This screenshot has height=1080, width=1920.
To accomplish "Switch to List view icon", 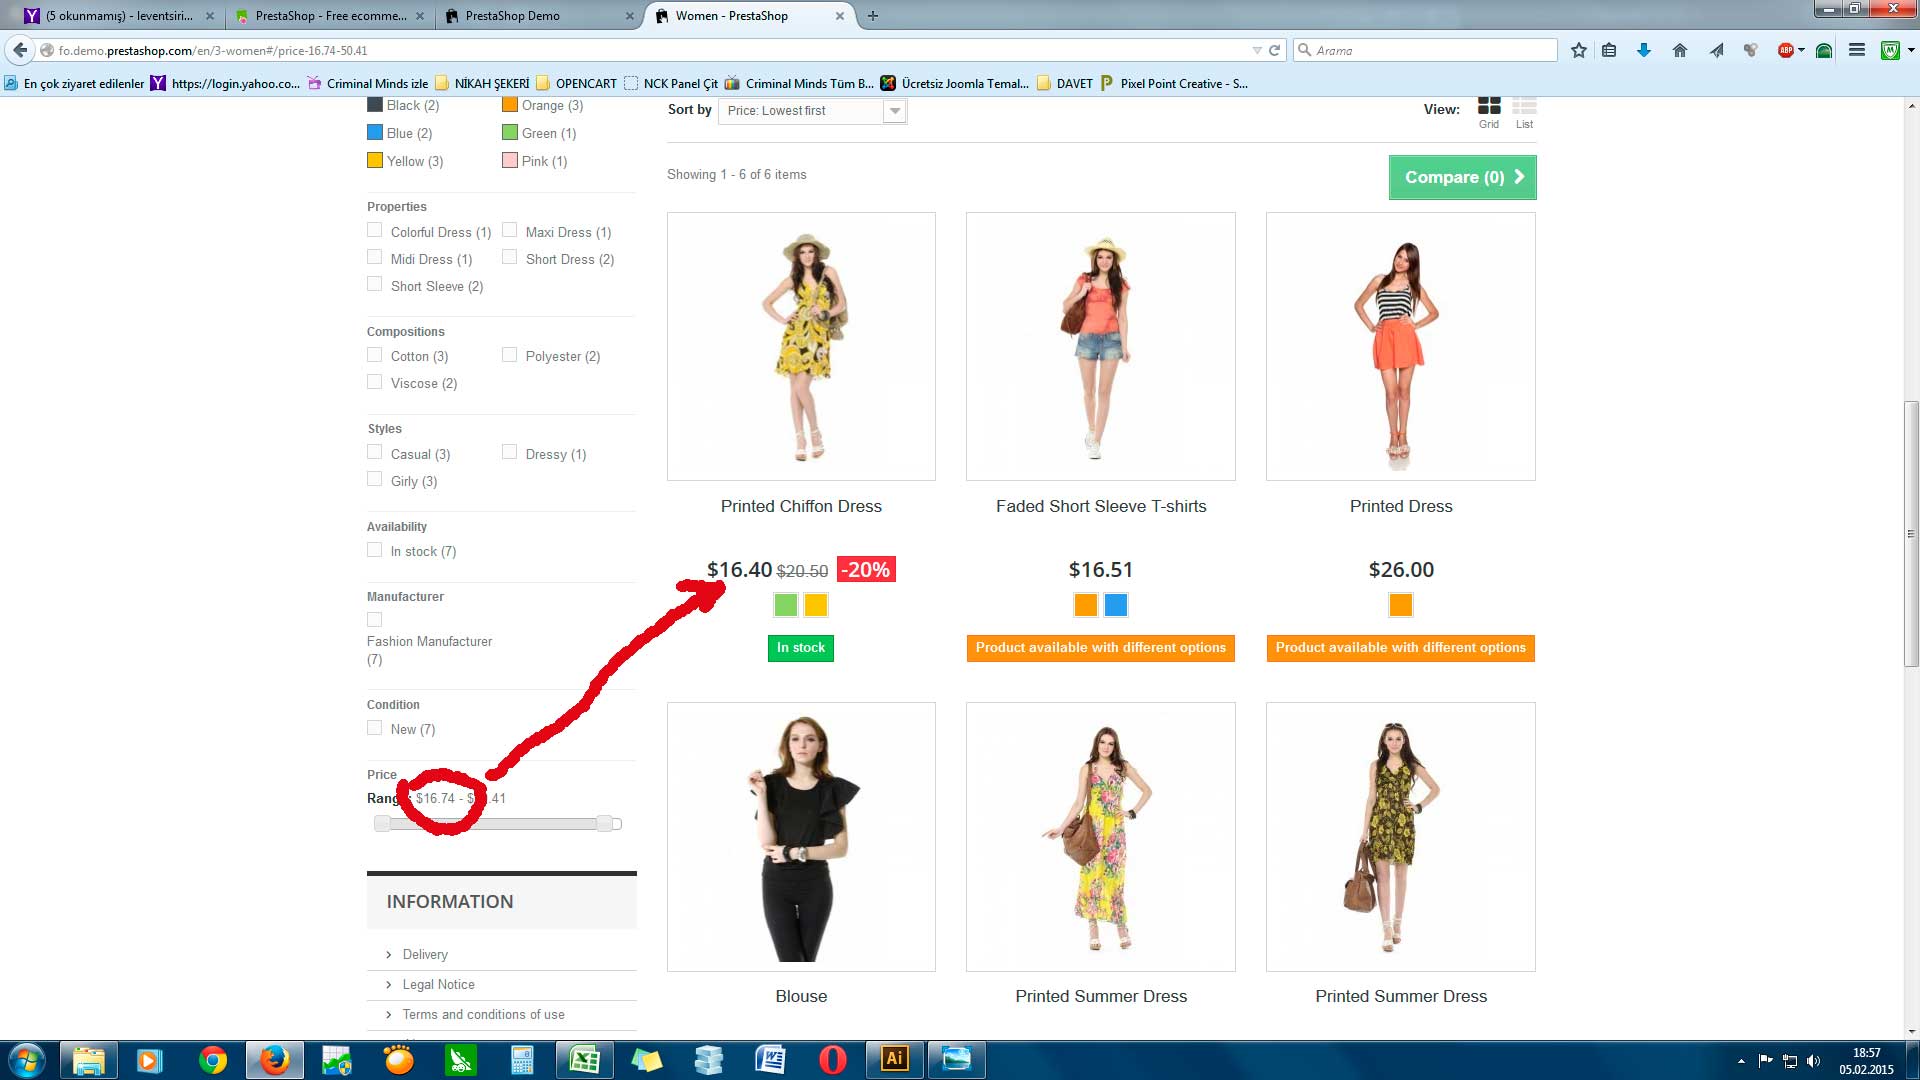I will [x=1524, y=107].
